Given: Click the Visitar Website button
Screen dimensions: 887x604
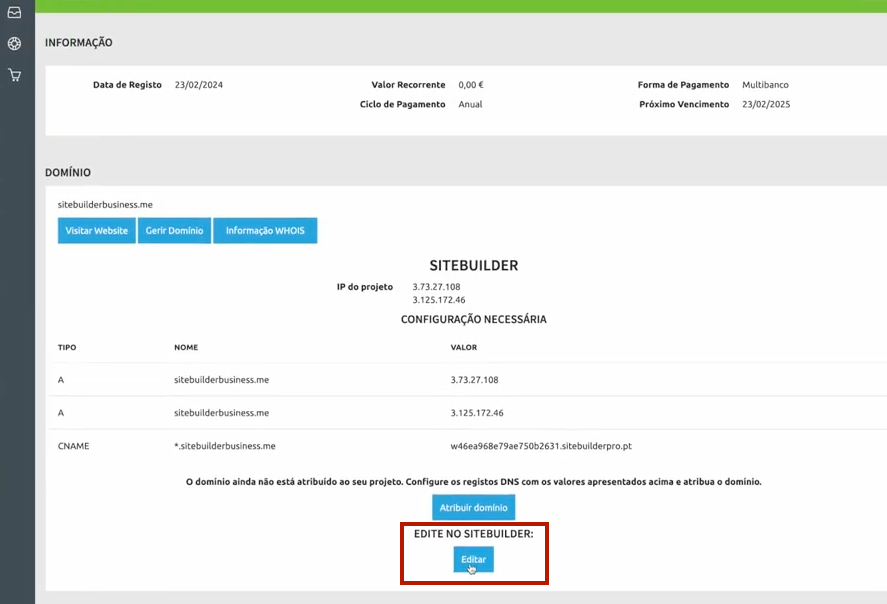Looking at the screenshot, I should coord(97,231).
